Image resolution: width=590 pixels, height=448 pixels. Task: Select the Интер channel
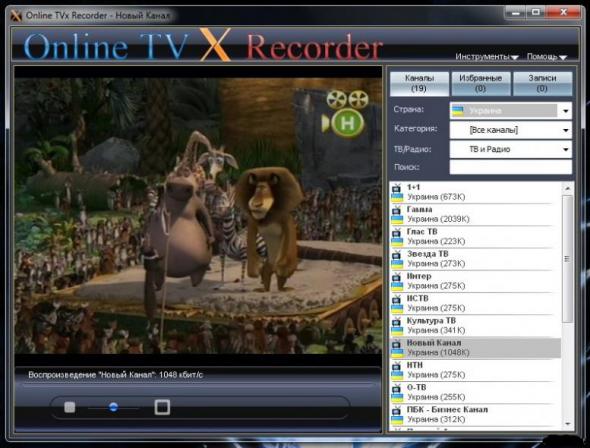pos(475,281)
